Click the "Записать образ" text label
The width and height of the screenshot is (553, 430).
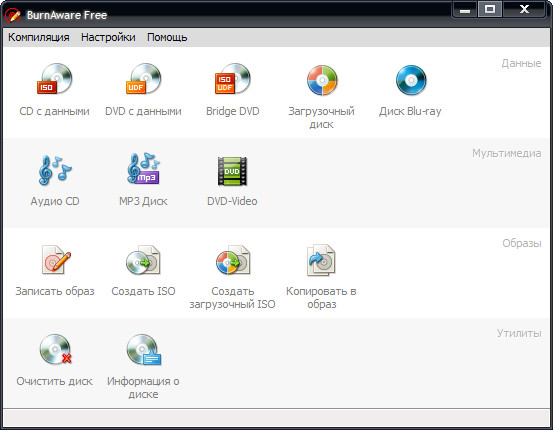pyautogui.click(x=55, y=291)
